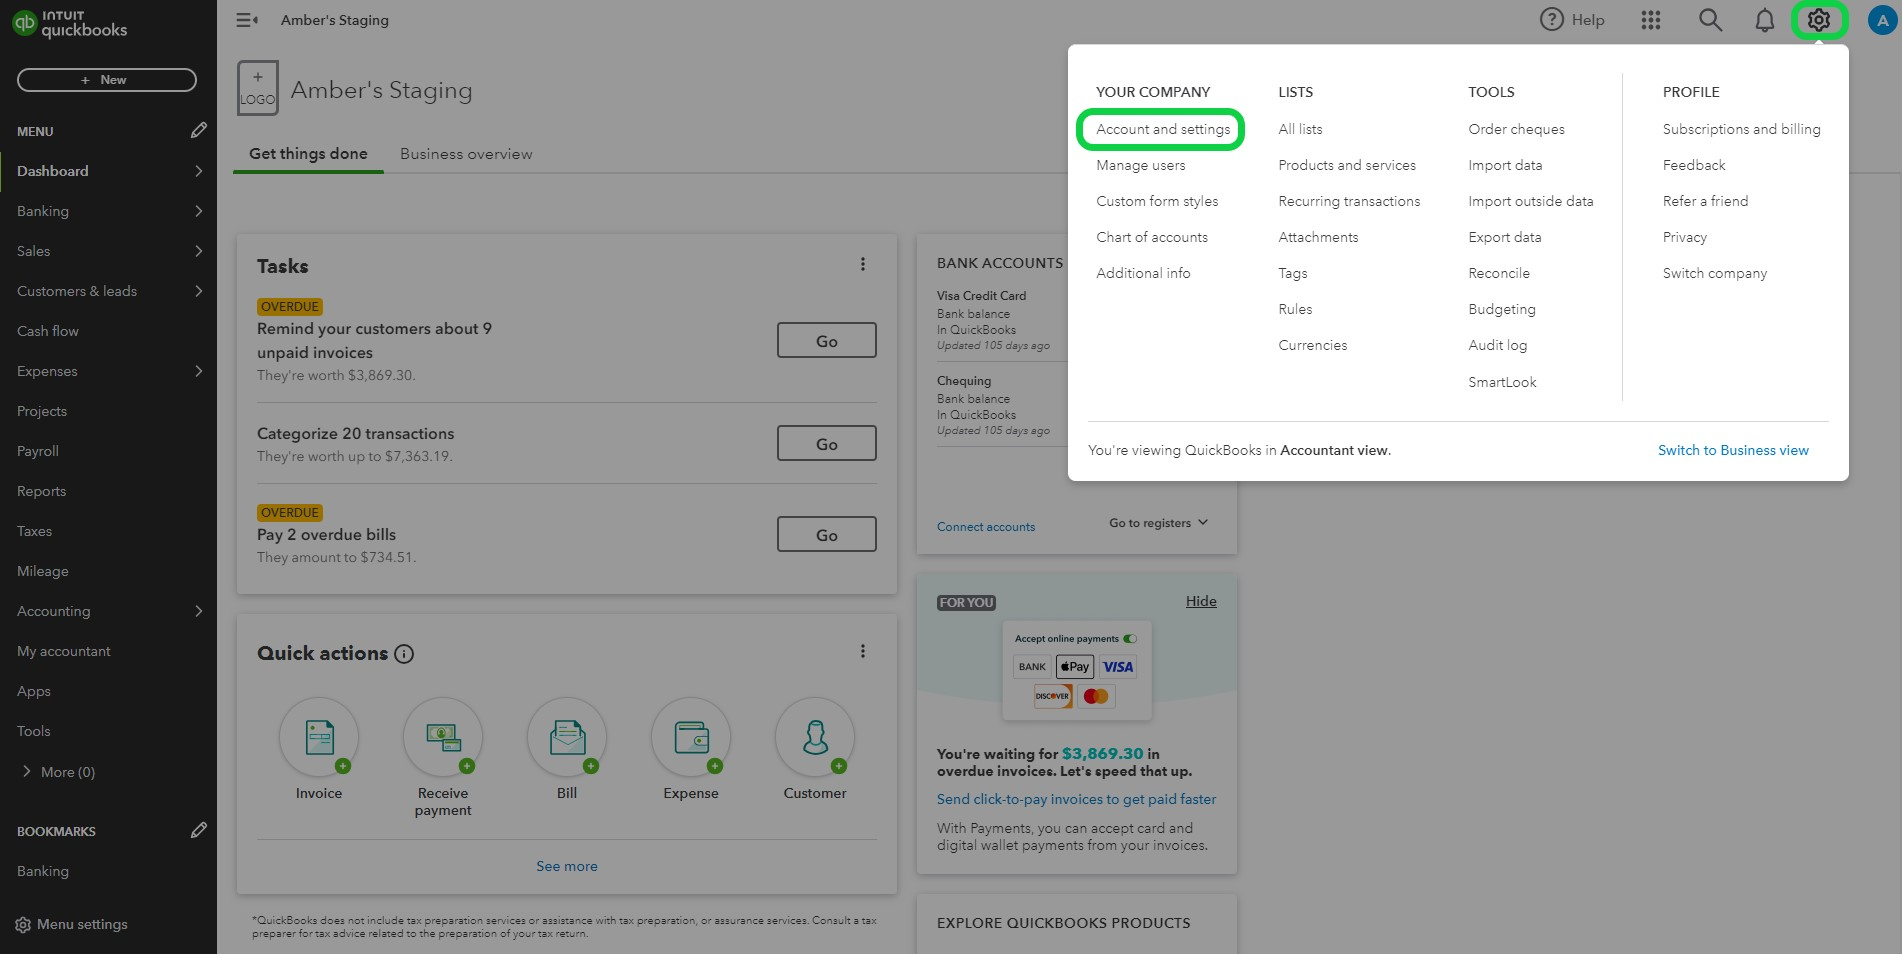
Task: Click Hide link on For You card
Action: click(x=1201, y=601)
